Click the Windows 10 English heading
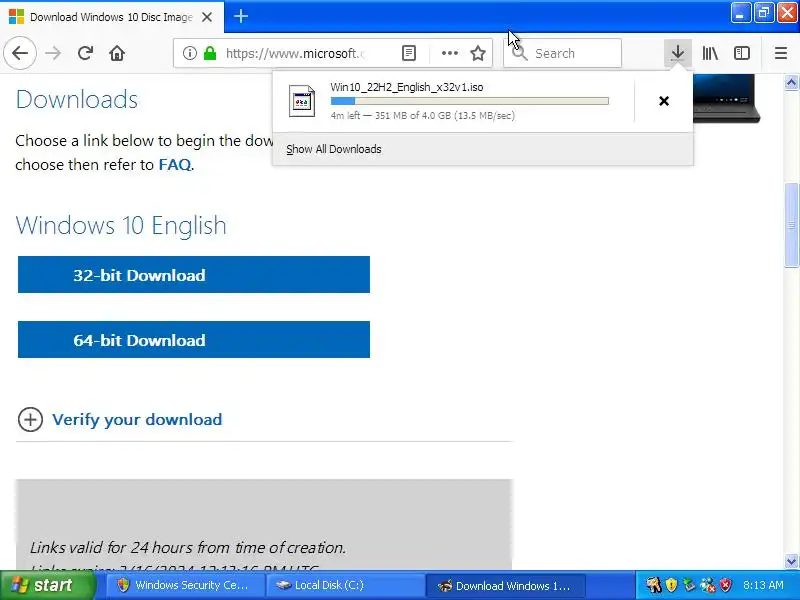 click(x=121, y=225)
